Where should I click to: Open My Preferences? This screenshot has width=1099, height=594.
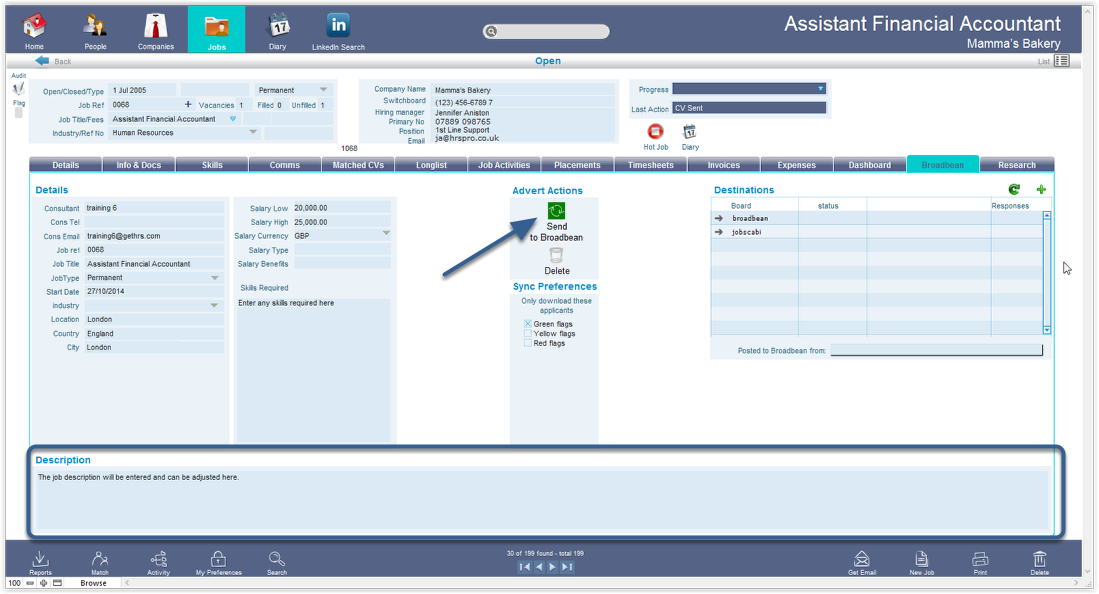coord(219,562)
